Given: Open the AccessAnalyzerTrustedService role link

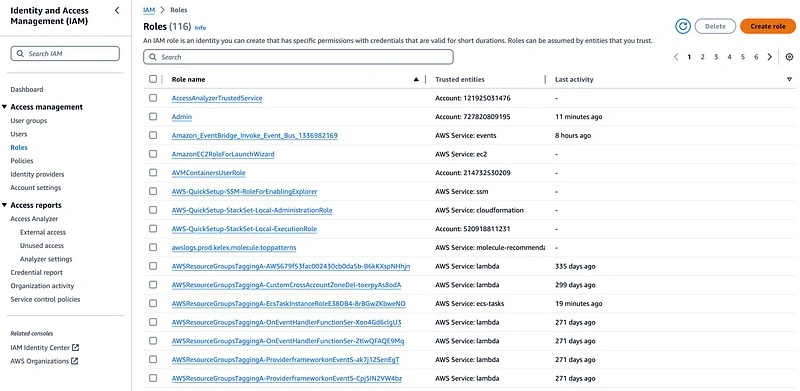Looking at the screenshot, I should (x=217, y=97).
